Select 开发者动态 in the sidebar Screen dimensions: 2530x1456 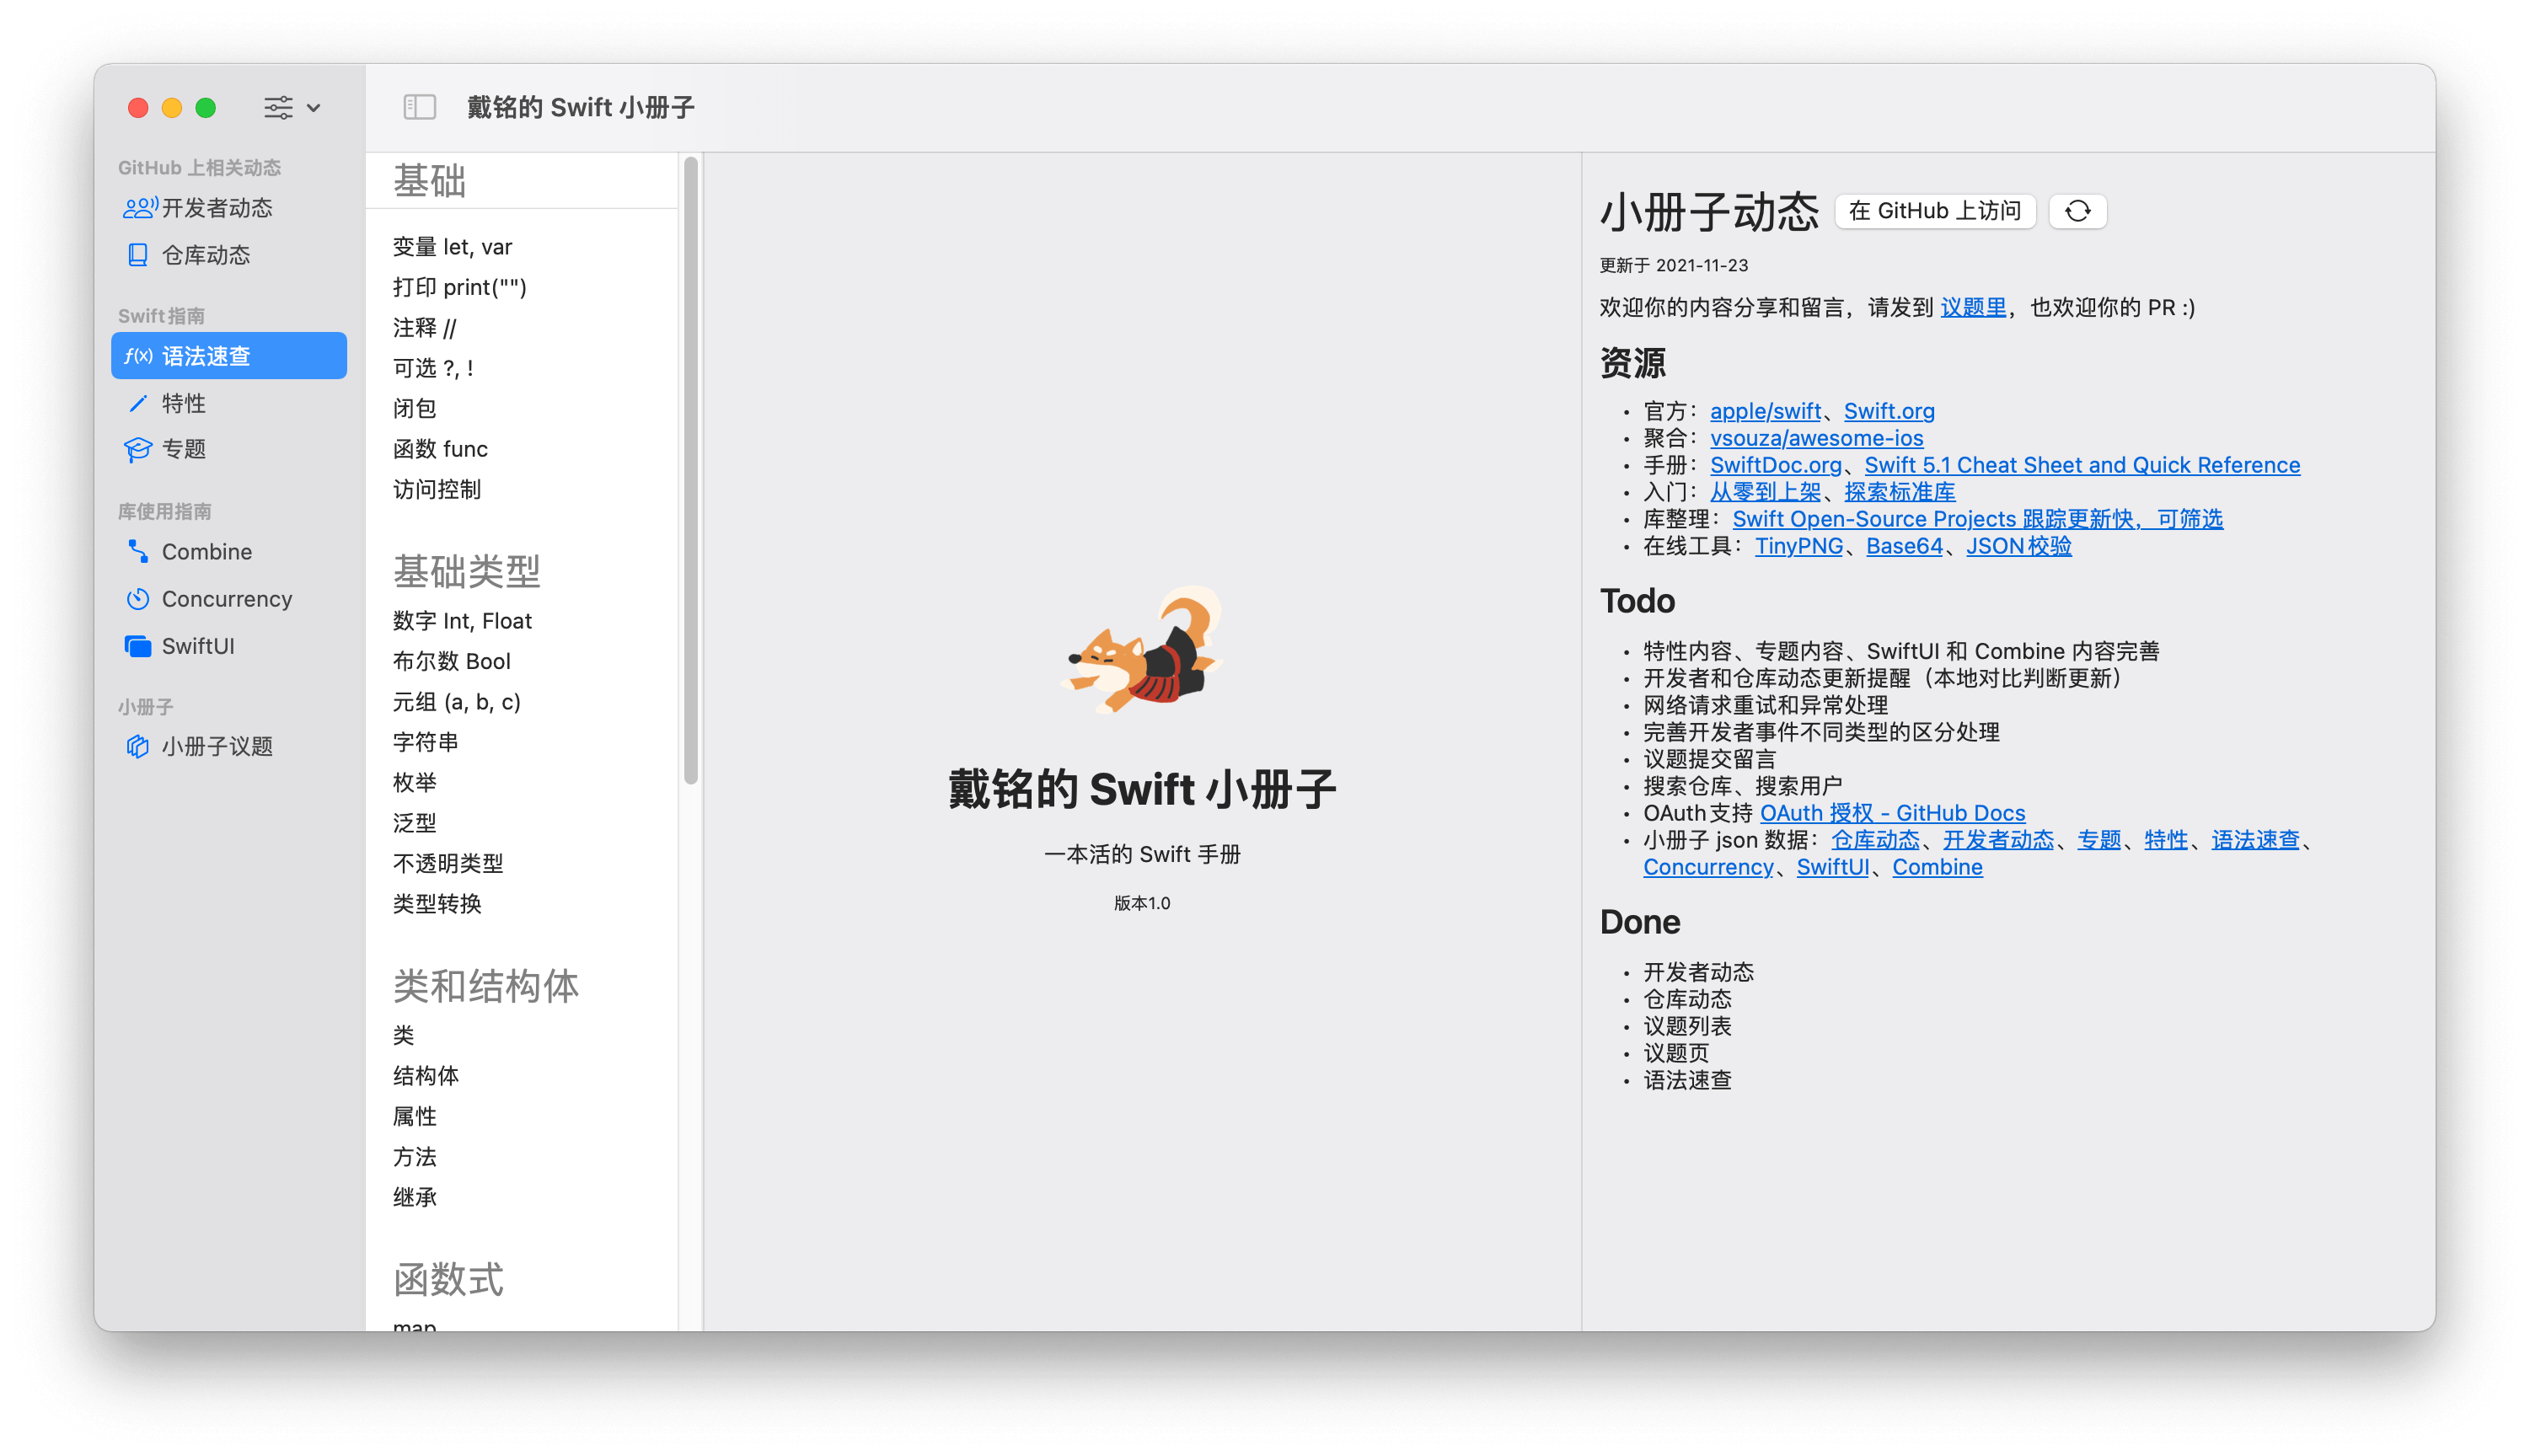[229, 208]
